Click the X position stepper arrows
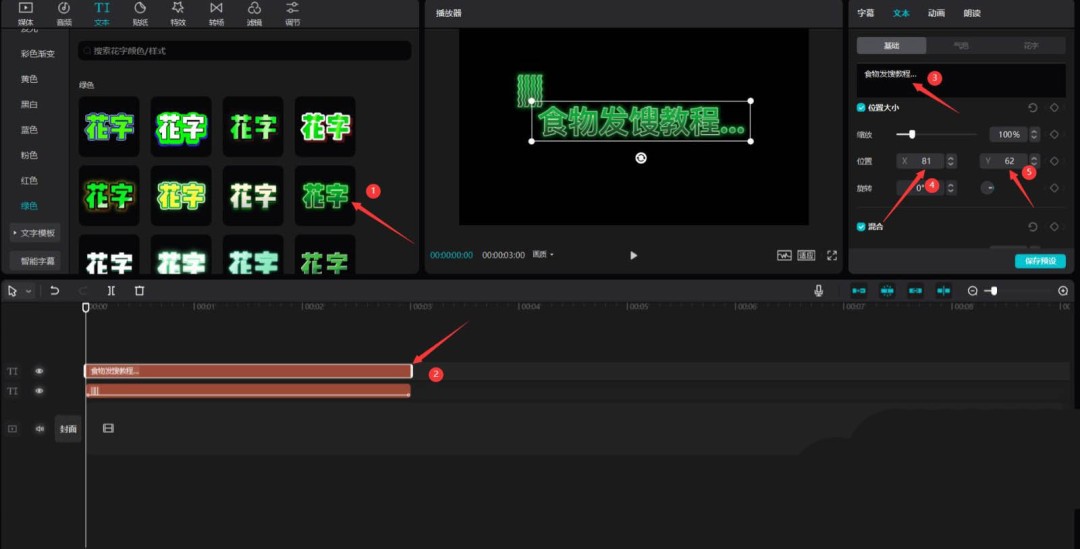This screenshot has height=549, width=1080. coord(951,161)
